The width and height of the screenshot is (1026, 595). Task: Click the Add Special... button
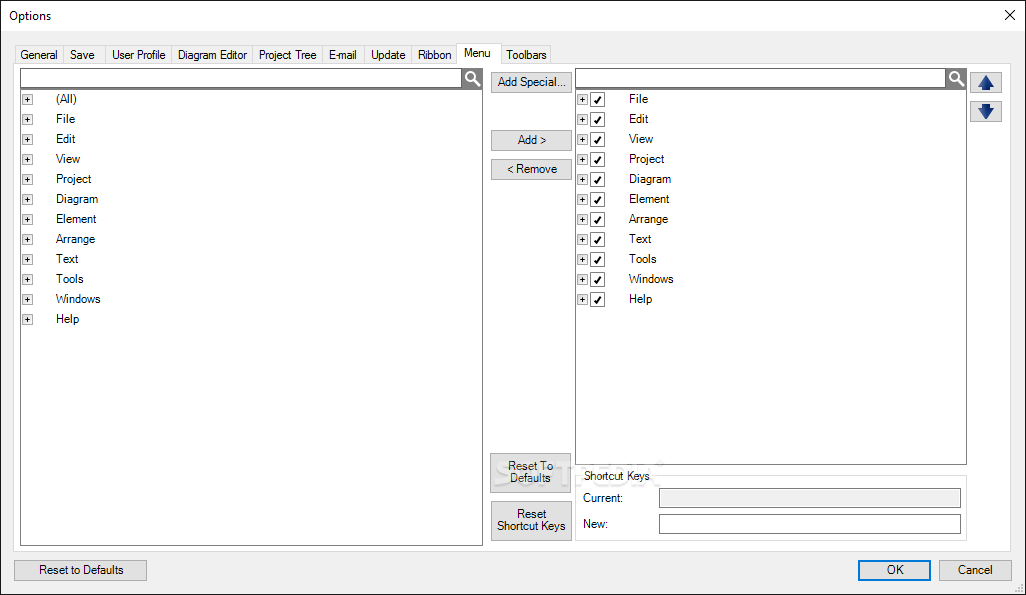[x=531, y=82]
